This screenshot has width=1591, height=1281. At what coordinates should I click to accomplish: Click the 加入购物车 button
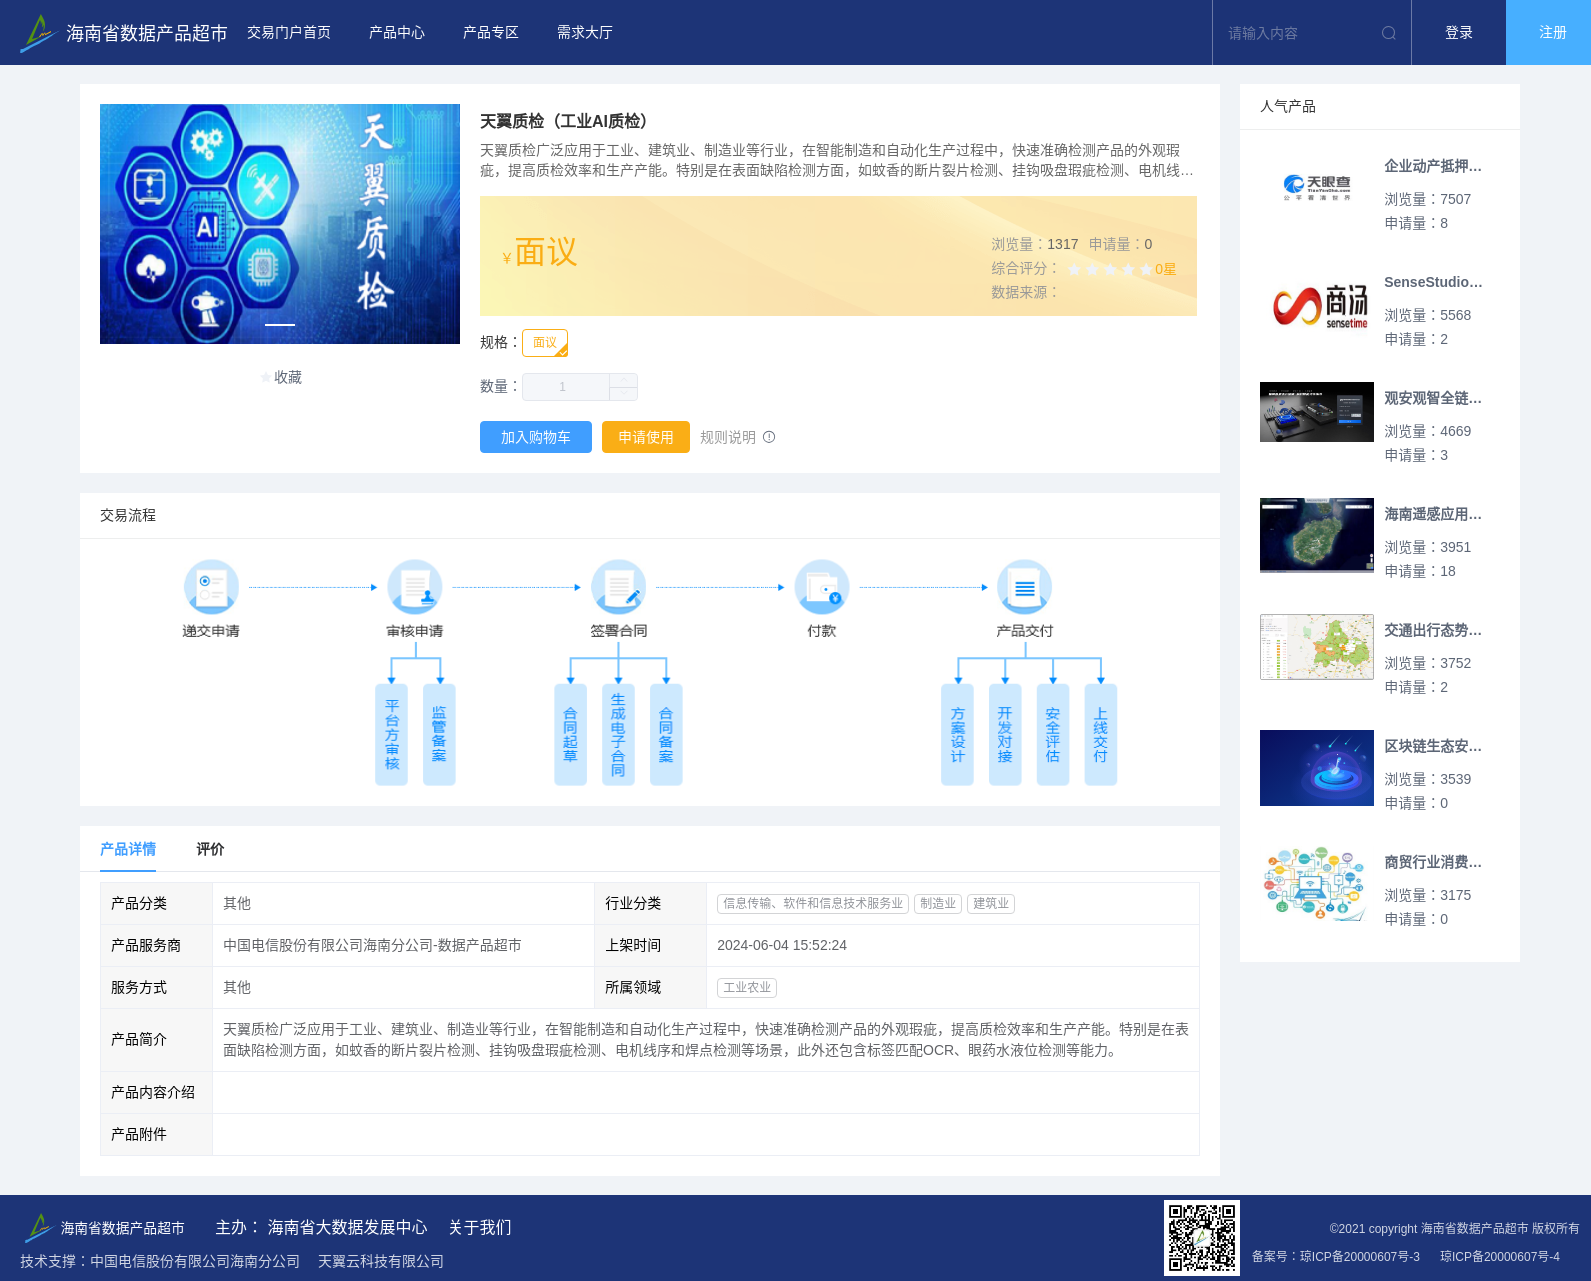536,437
